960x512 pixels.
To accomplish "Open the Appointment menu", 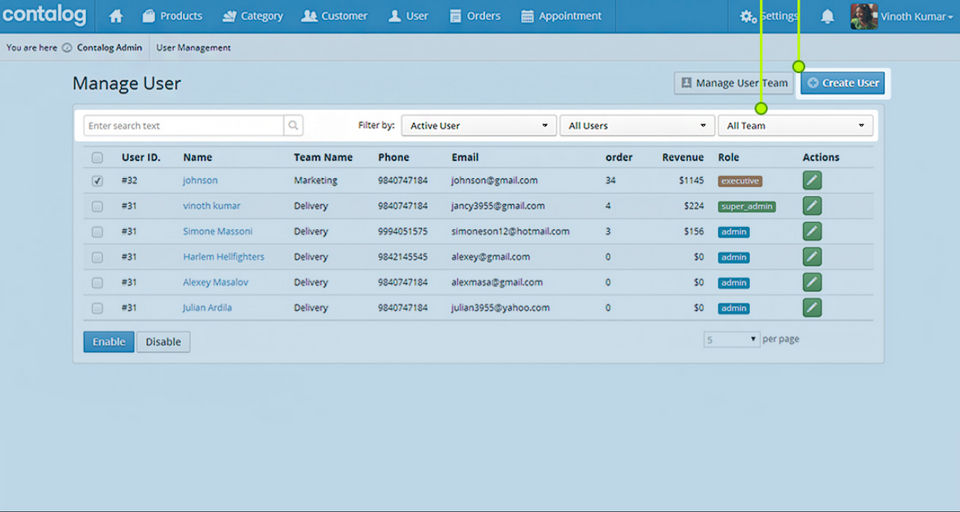I will pos(561,16).
